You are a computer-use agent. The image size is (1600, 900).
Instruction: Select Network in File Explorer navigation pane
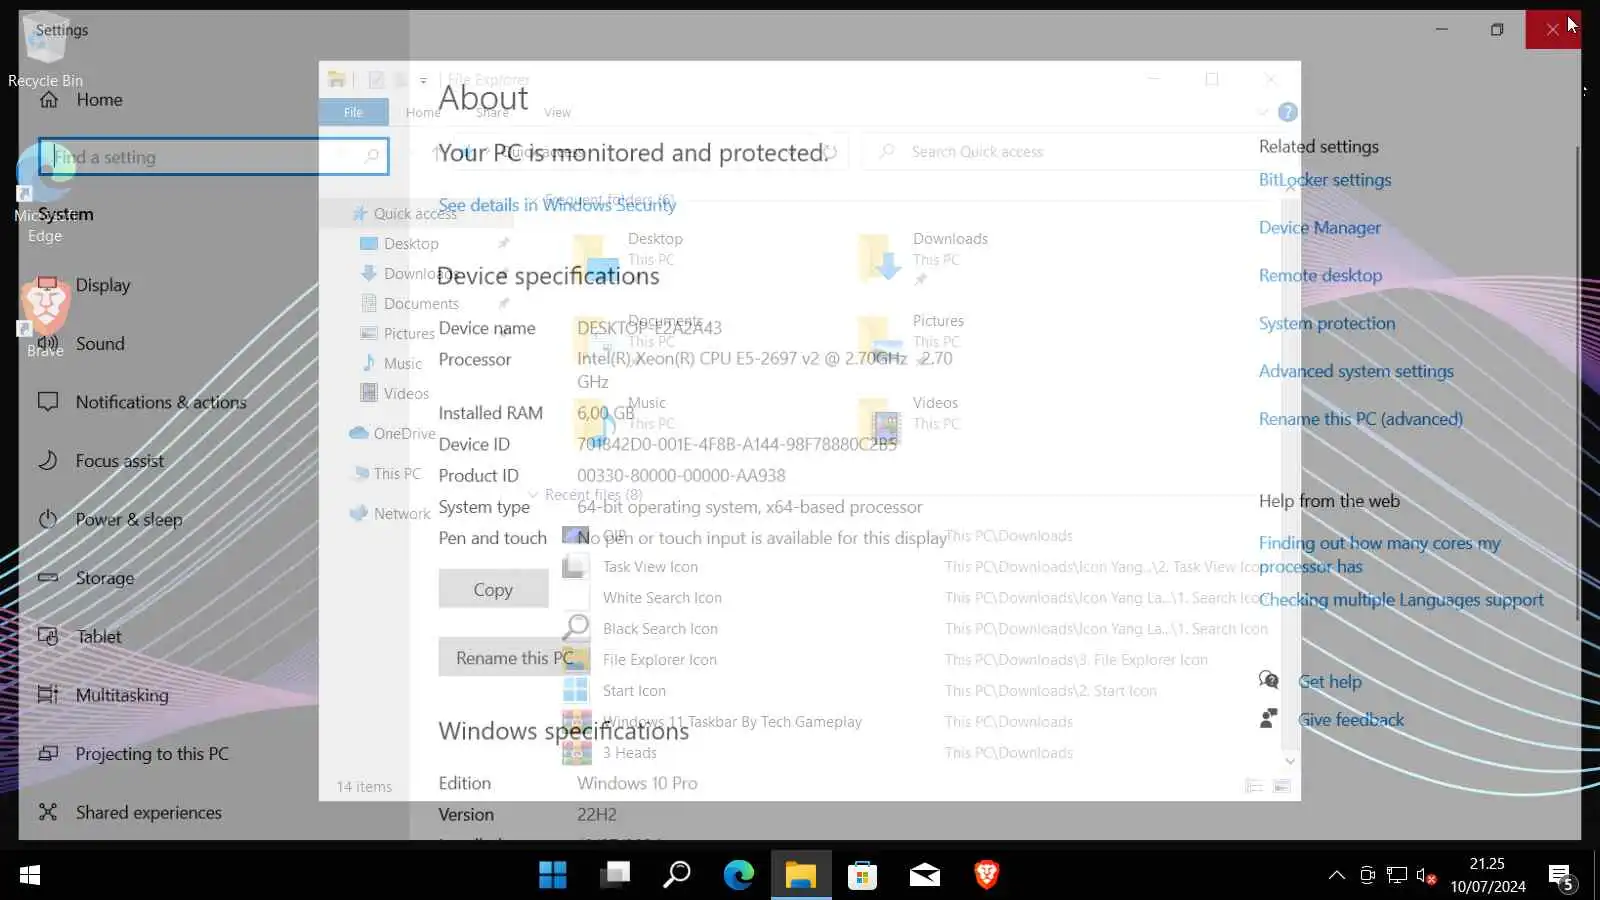[x=390, y=514]
